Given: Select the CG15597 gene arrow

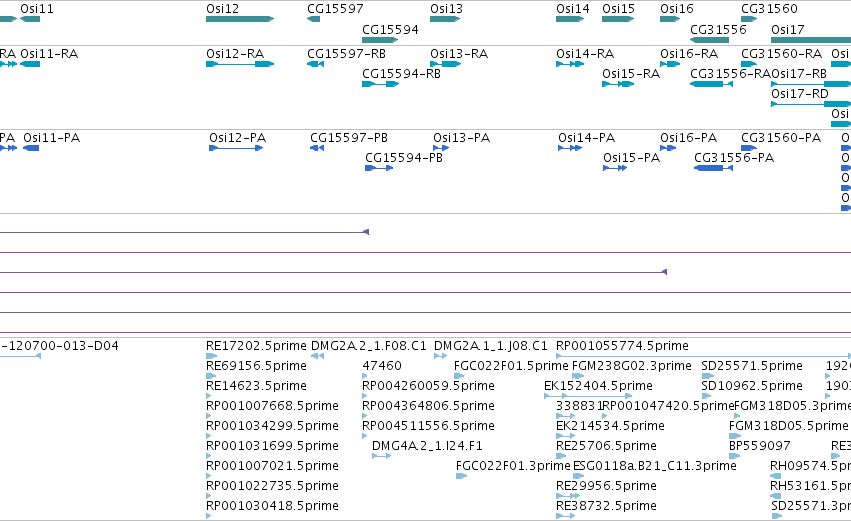Looking at the screenshot, I should tap(313, 19).
